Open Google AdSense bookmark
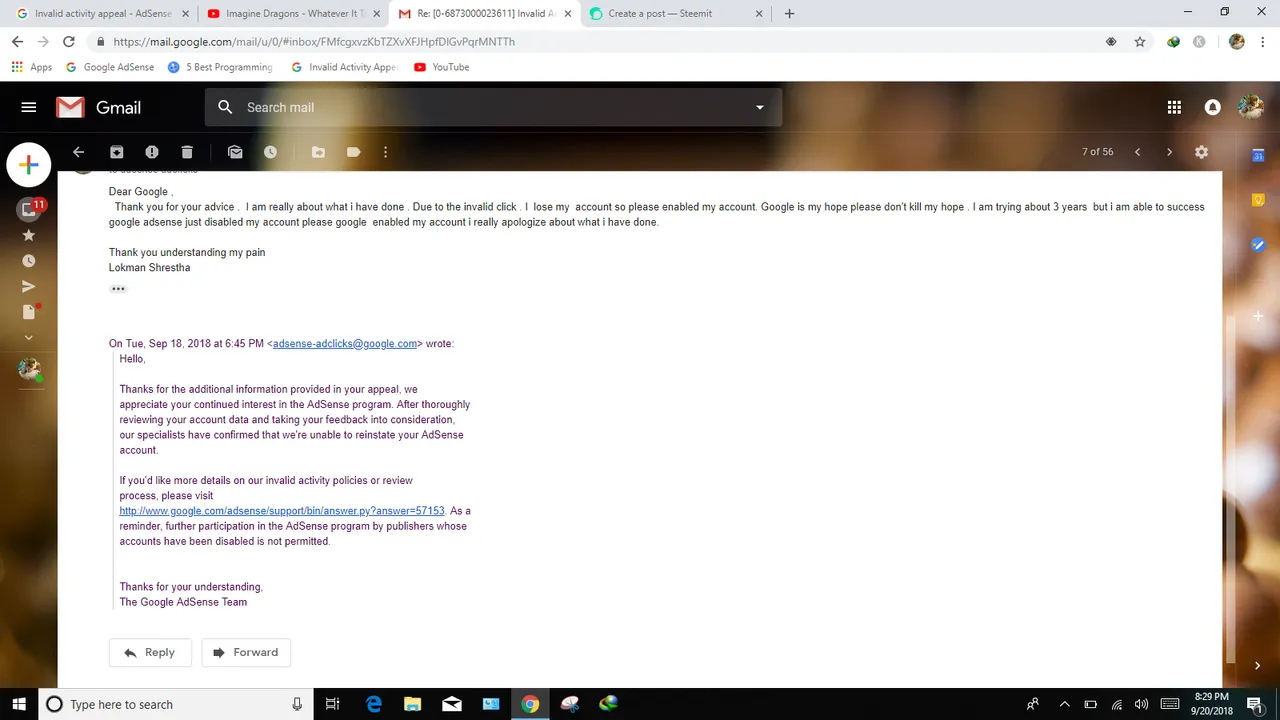The width and height of the screenshot is (1280, 720). pos(110,67)
